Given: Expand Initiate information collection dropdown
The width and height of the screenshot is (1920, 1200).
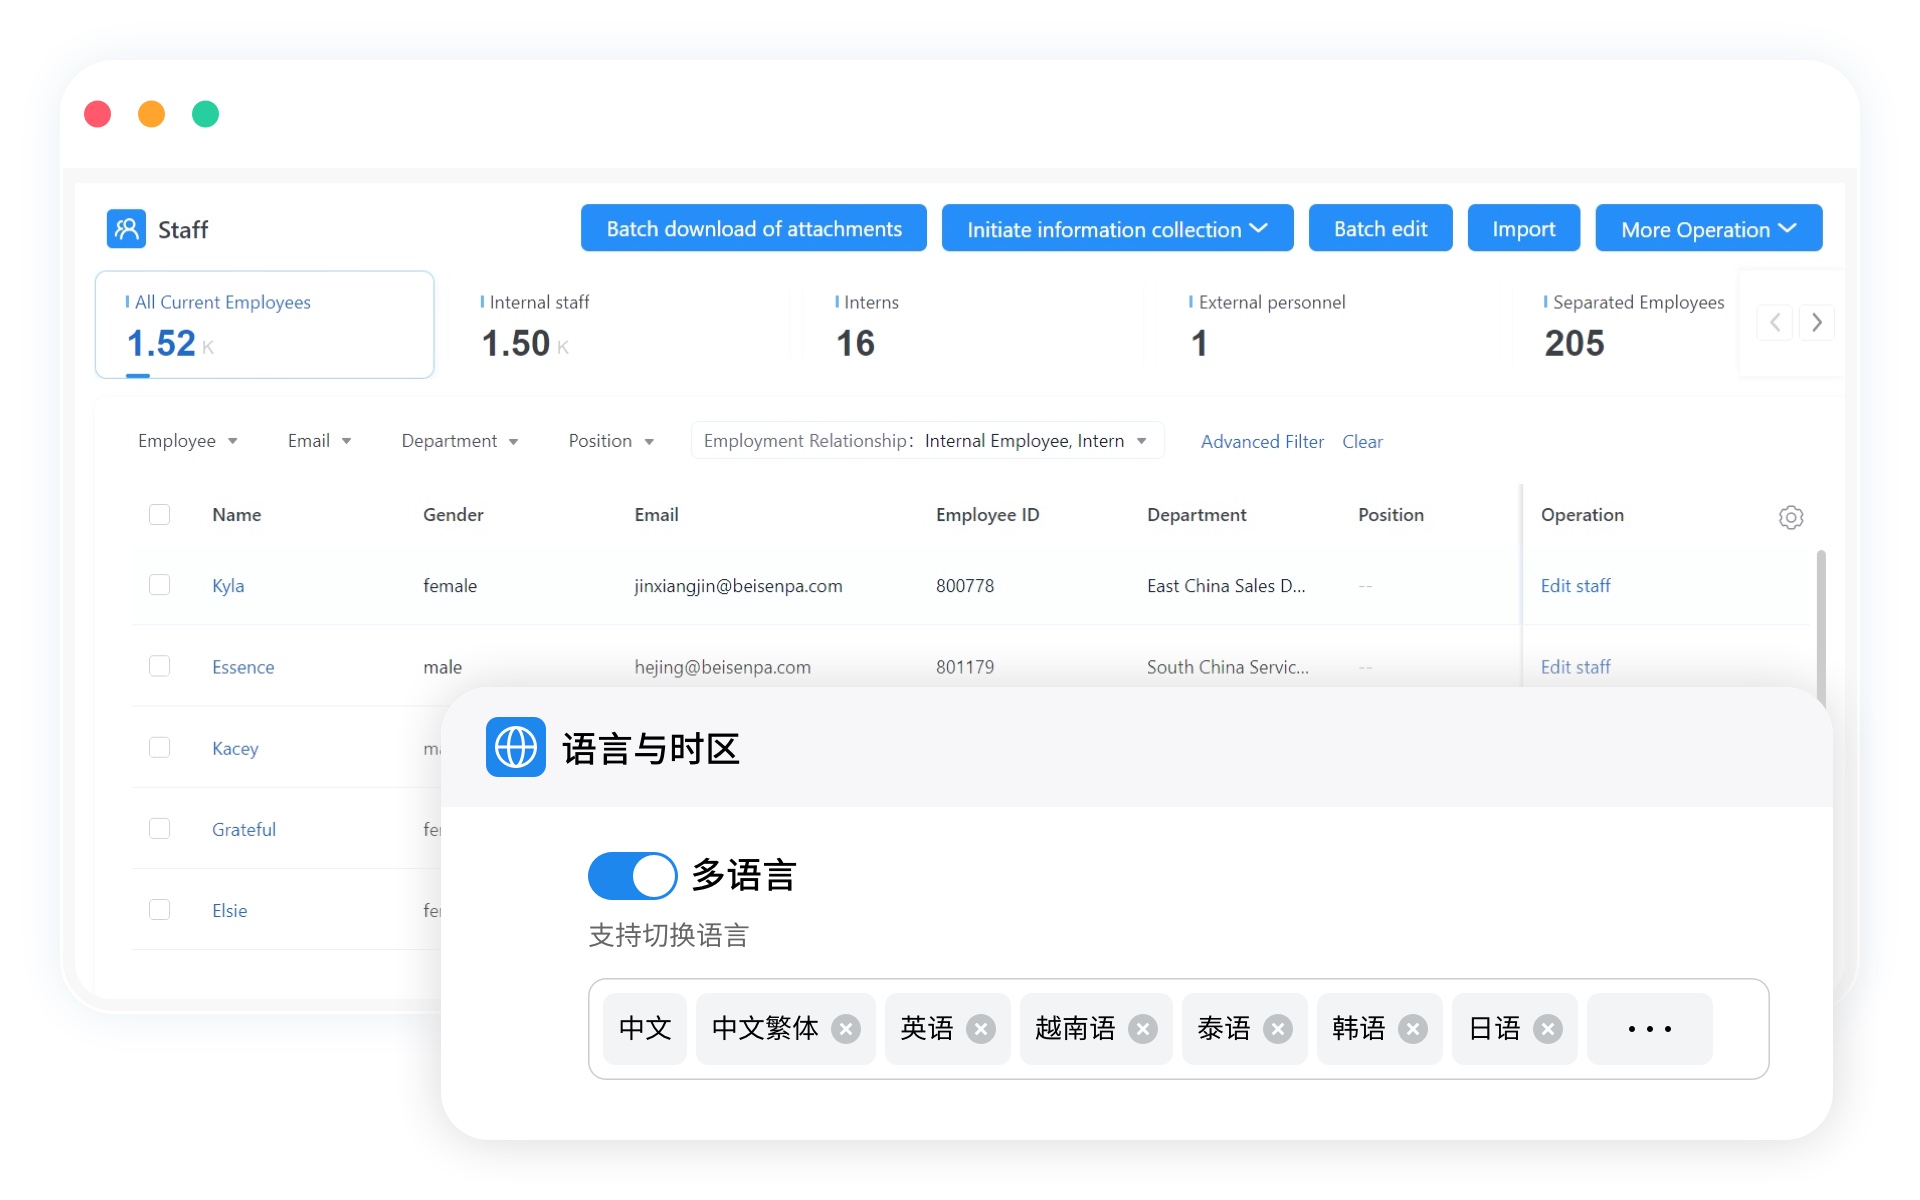Looking at the screenshot, I should coord(1117,229).
